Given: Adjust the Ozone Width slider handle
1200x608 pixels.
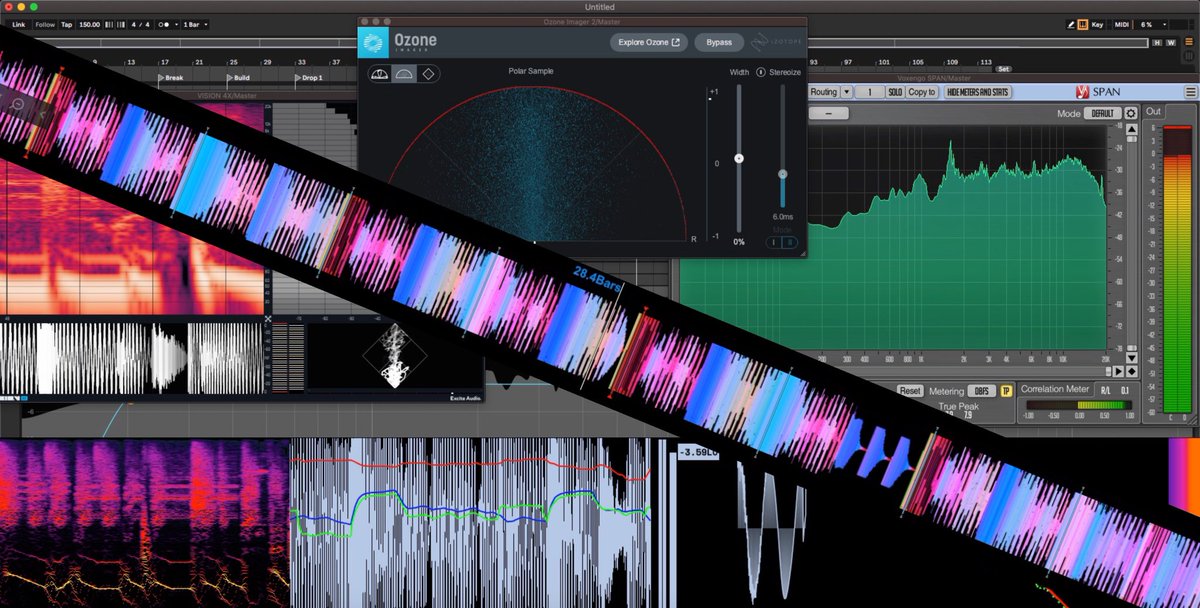Looking at the screenshot, I should pos(739,158).
